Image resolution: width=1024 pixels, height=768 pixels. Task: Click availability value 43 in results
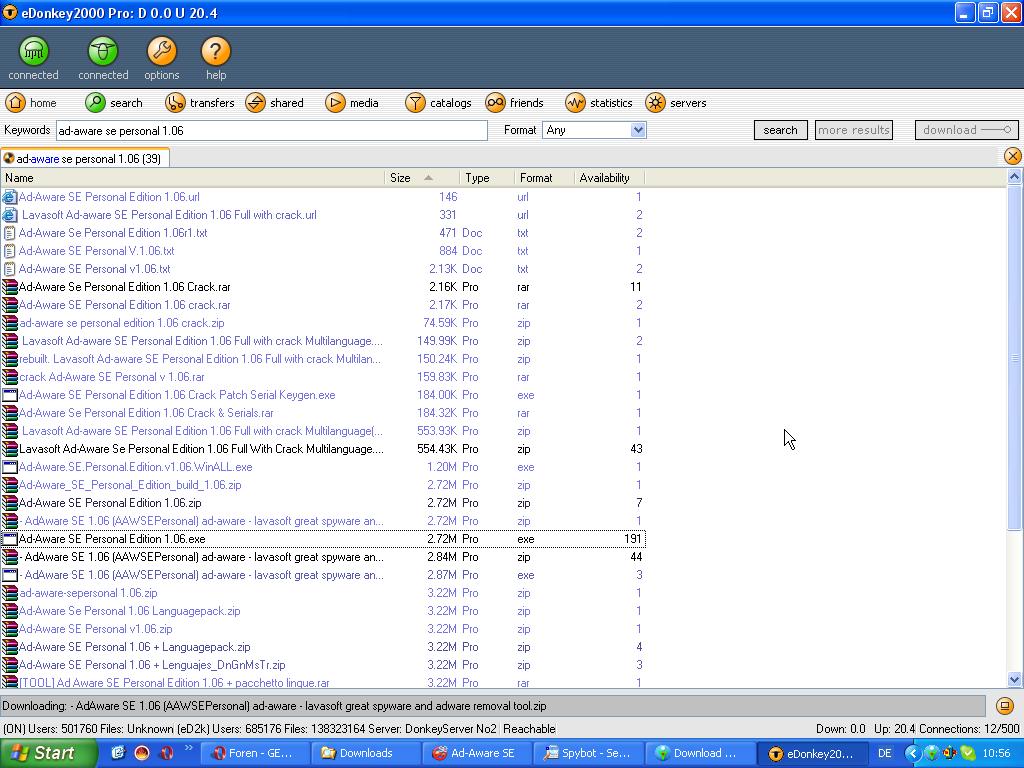click(636, 449)
